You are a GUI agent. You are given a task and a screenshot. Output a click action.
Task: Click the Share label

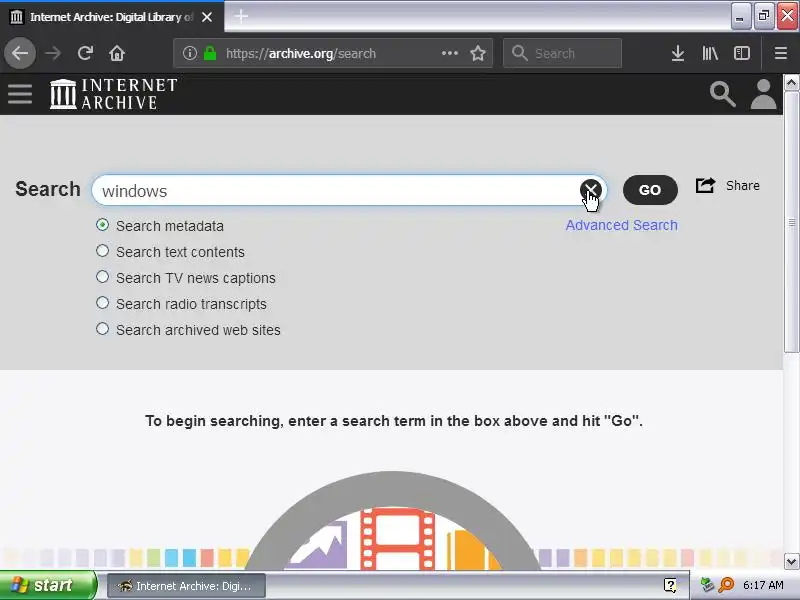click(743, 185)
